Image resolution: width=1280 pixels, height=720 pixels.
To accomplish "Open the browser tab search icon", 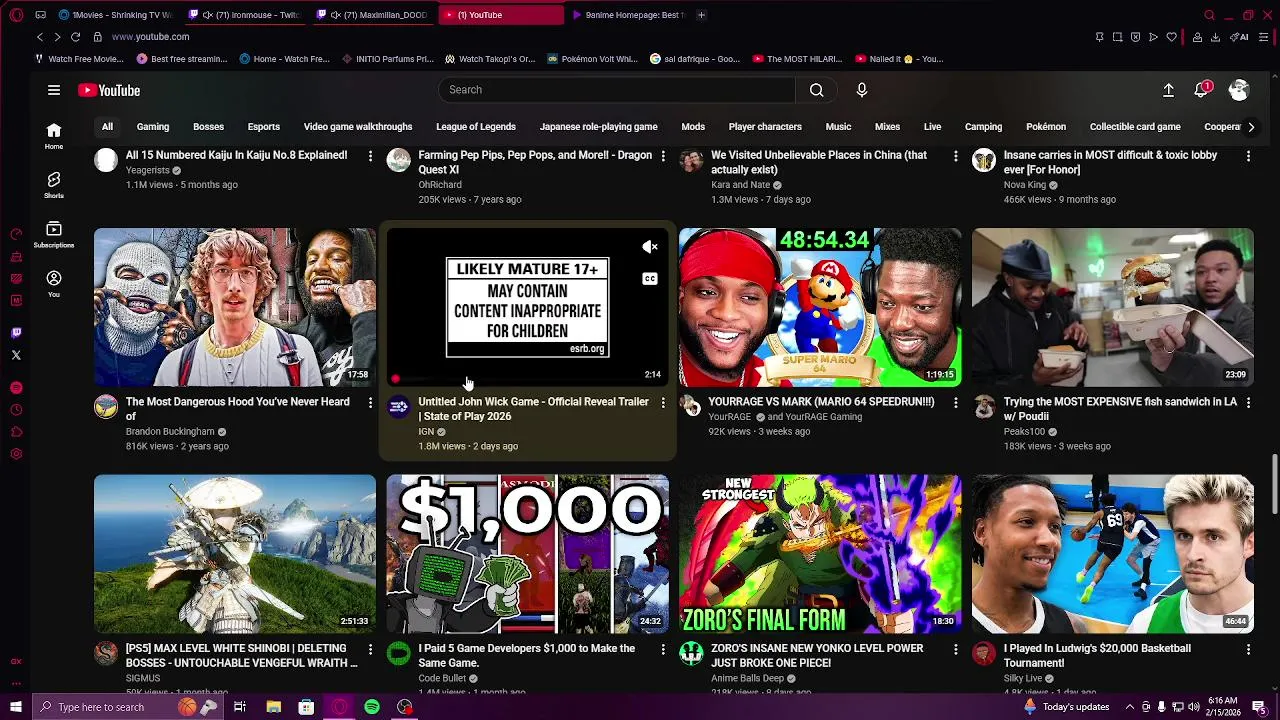I will point(1209,15).
